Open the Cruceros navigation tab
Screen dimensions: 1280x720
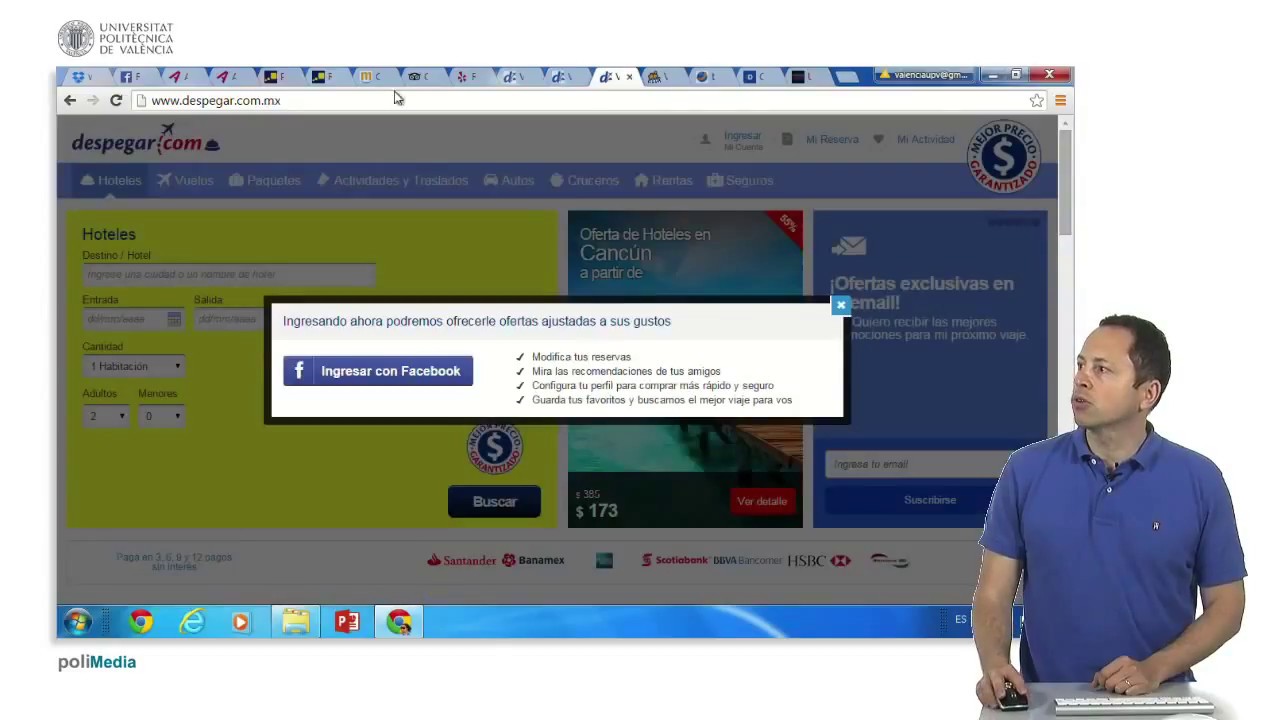(x=585, y=181)
